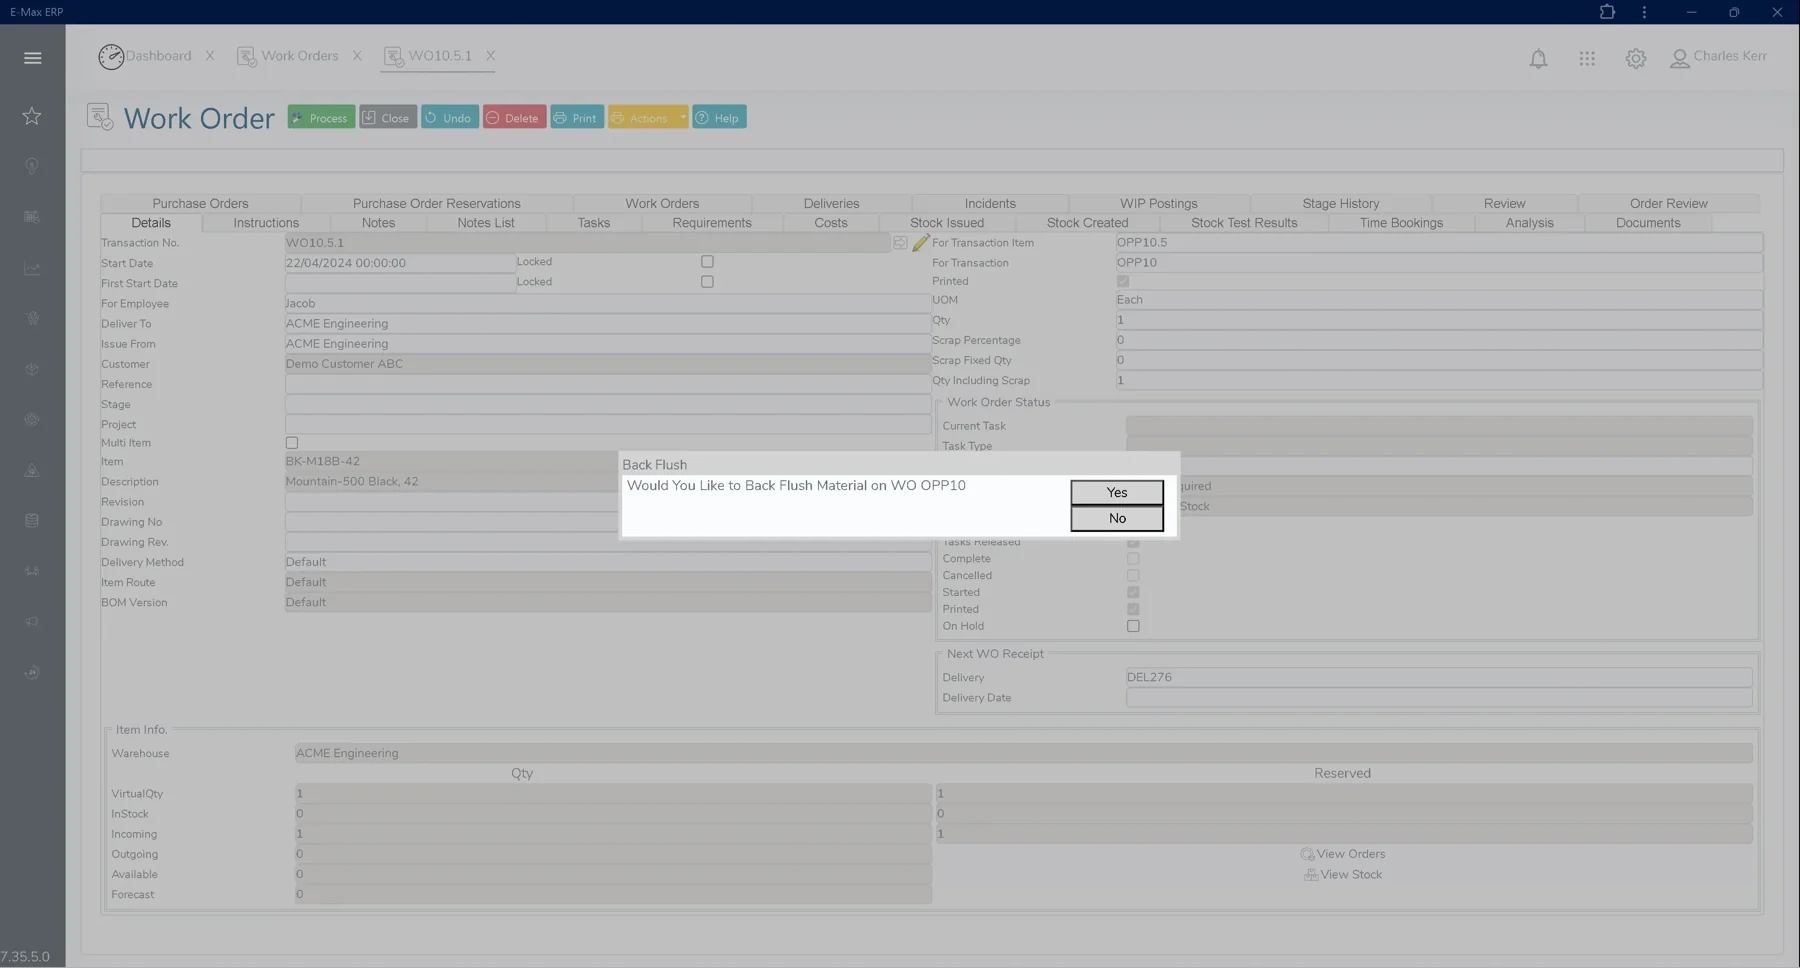Click the Reference input field

(608, 384)
